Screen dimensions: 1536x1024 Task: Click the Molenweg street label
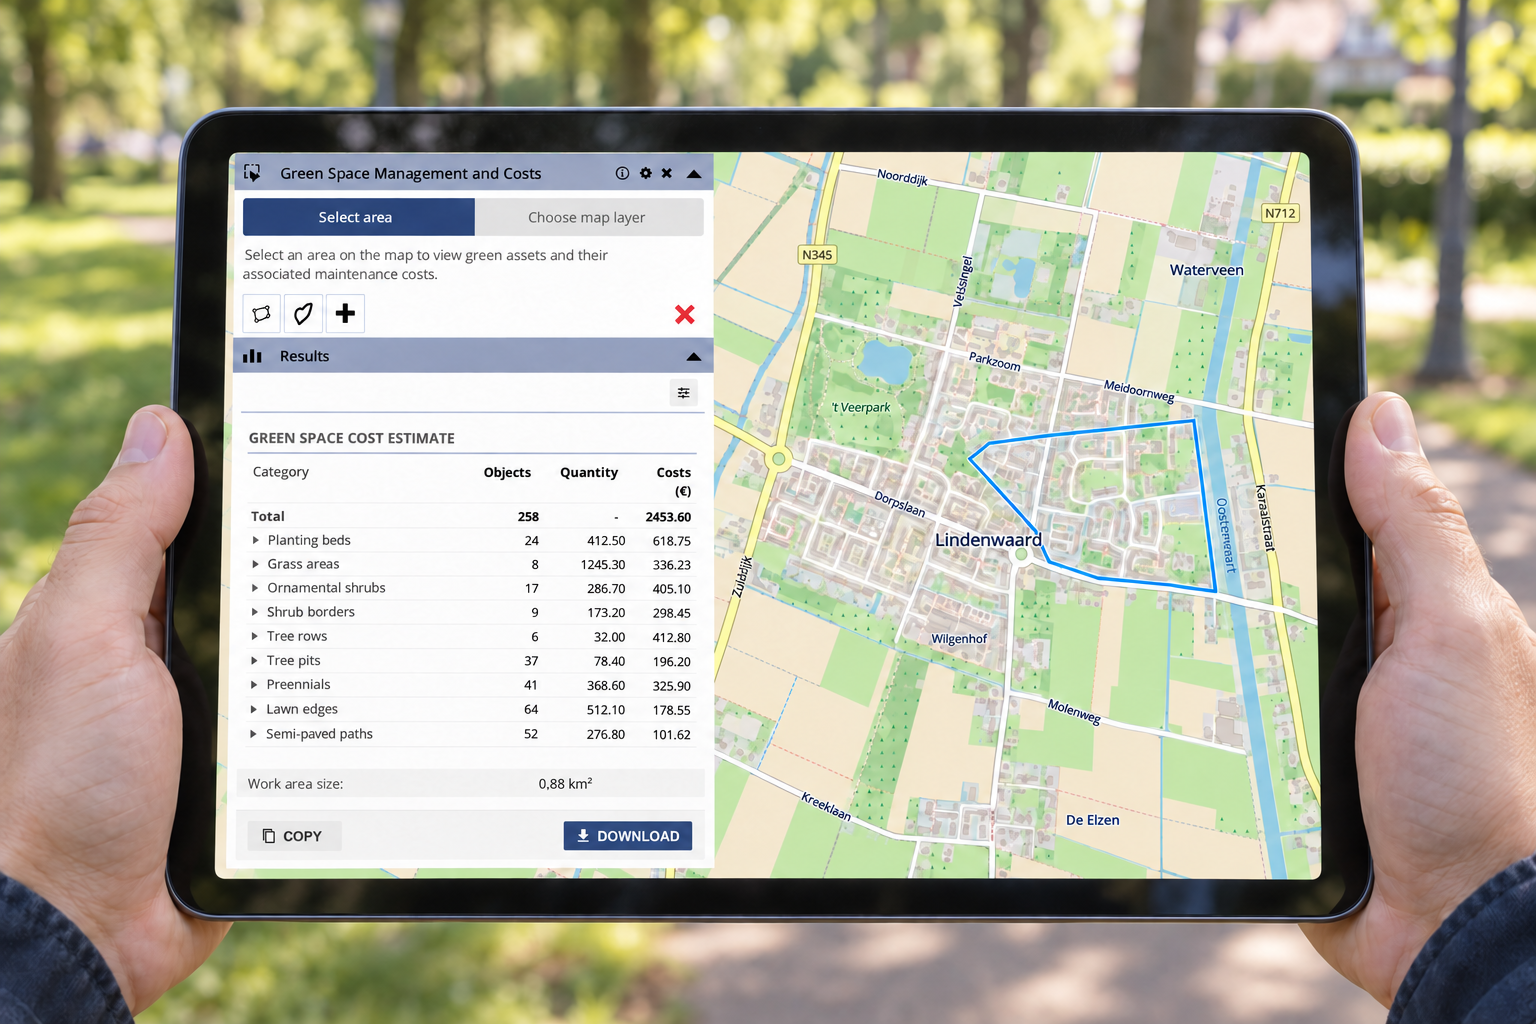[1074, 712]
